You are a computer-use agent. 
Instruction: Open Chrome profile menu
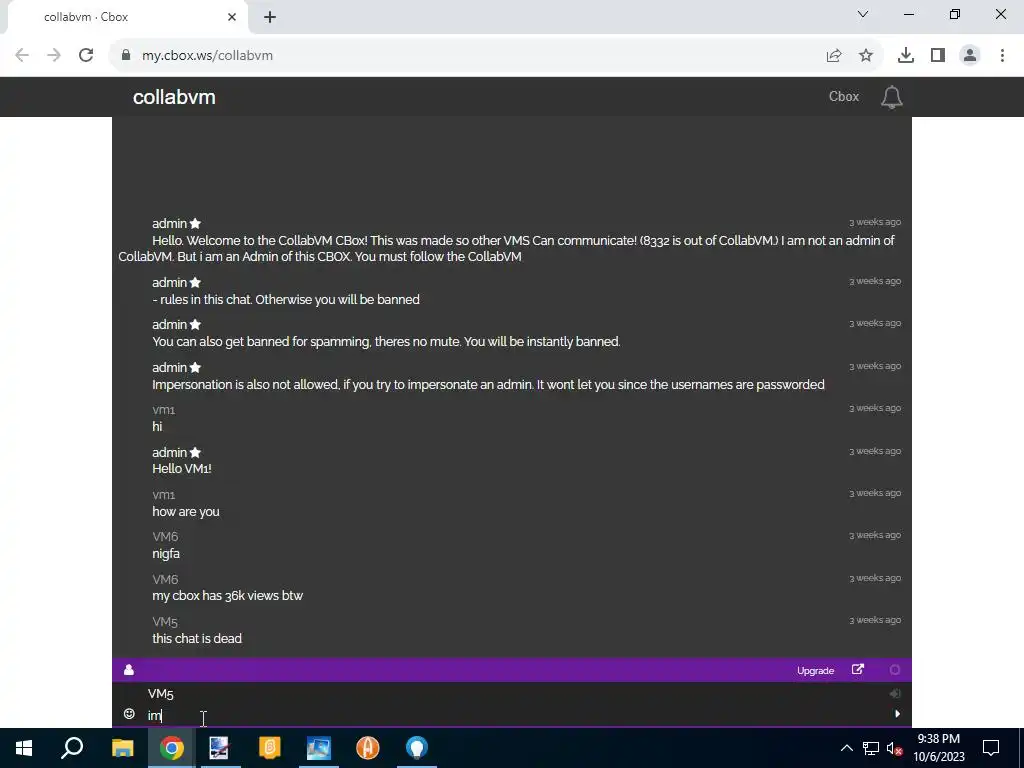click(970, 56)
